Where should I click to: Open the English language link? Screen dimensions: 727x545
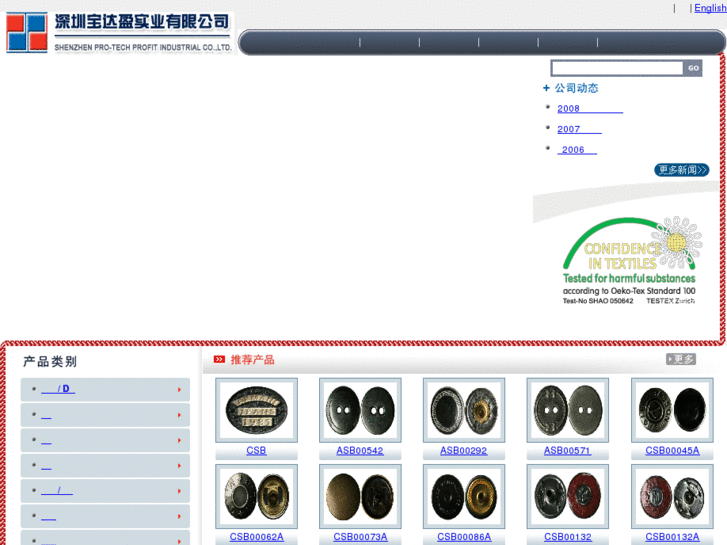(710, 8)
